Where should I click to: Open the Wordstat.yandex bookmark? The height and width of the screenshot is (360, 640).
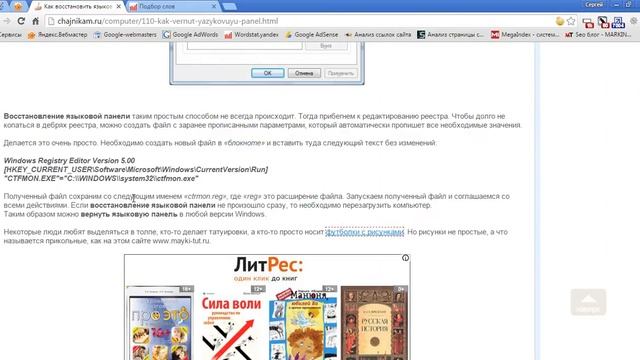(251, 35)
